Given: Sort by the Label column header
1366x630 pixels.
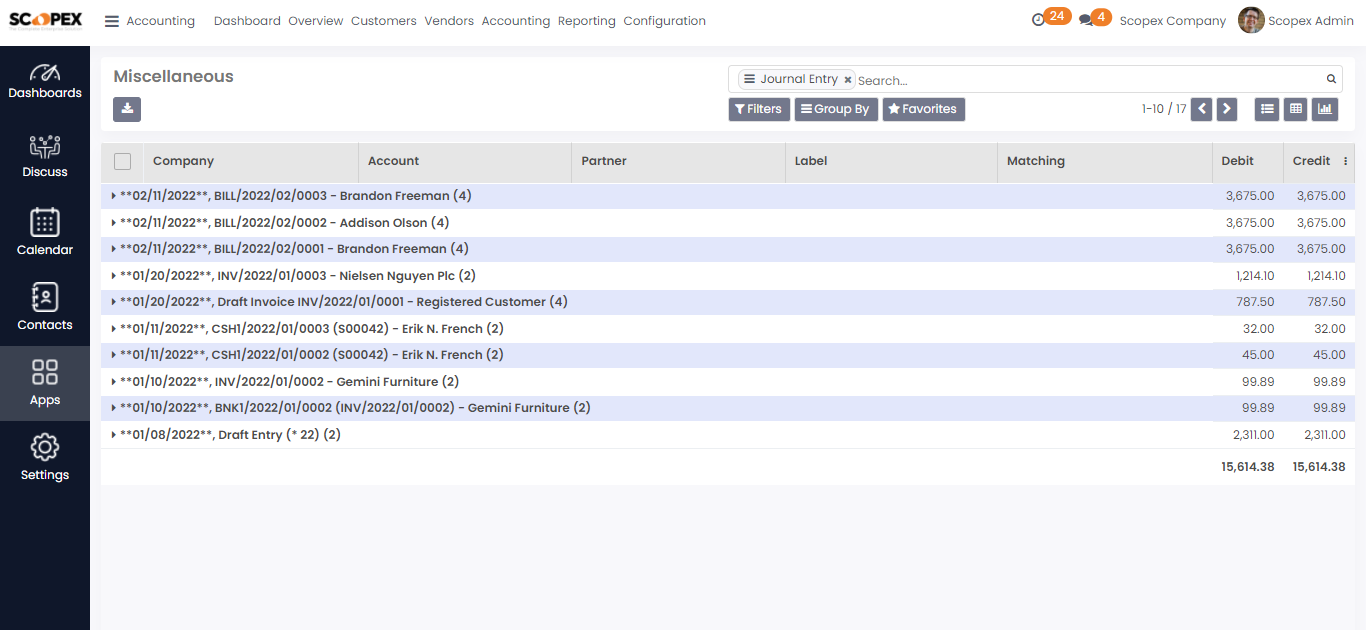Looking at the screenshot, I should (891, 161).
